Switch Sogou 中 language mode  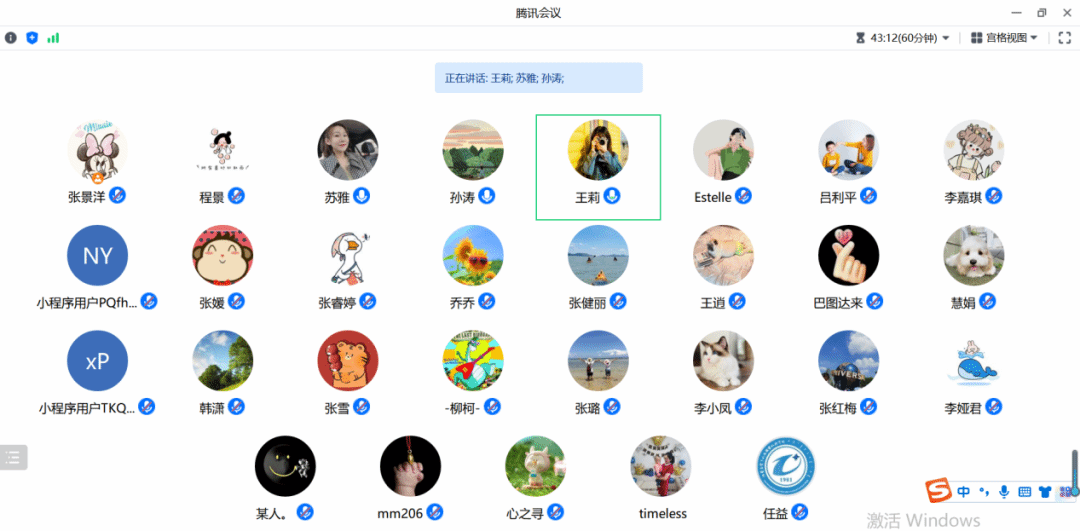[964, 492]
